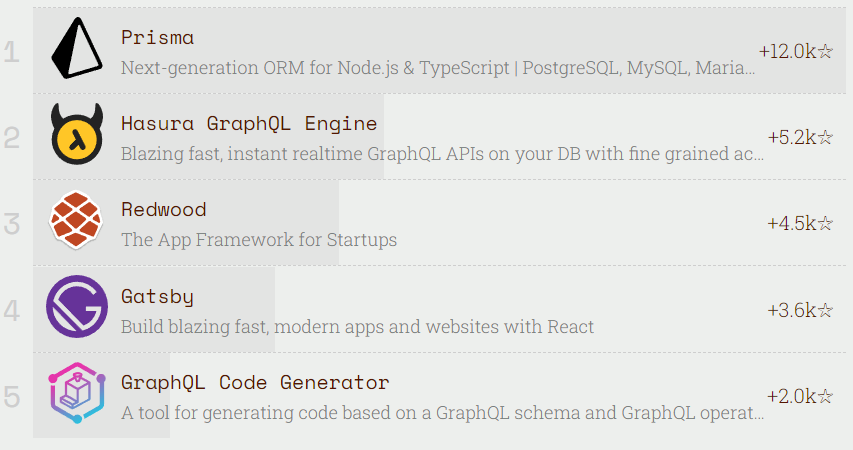Open the Gatsby project title
The height and width of the screenshot is (450, 853).
tap(157, 296)
